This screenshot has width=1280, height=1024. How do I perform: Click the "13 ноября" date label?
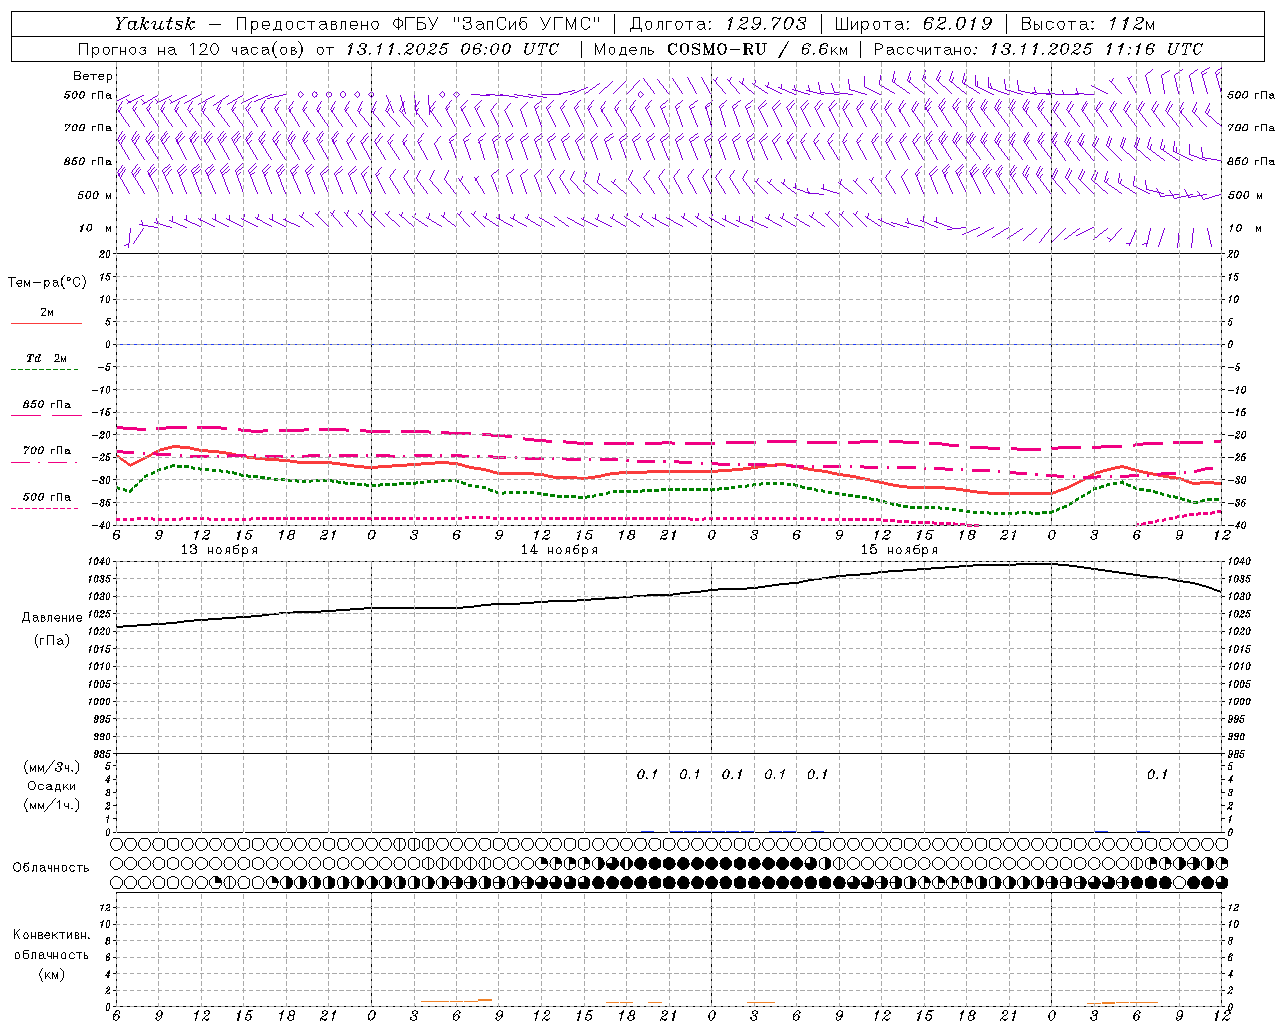click(219, 550)
